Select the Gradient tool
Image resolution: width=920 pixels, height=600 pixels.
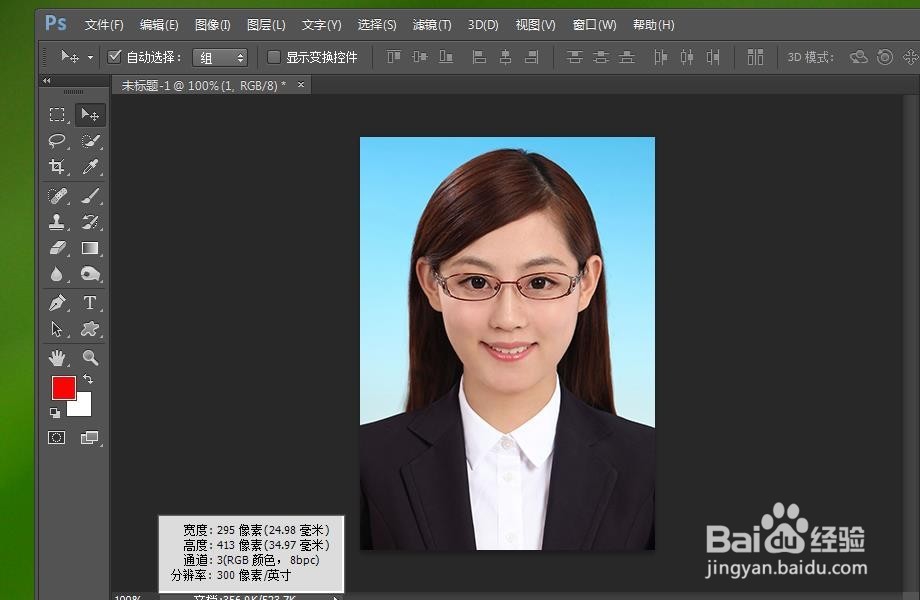pos(91,246)
